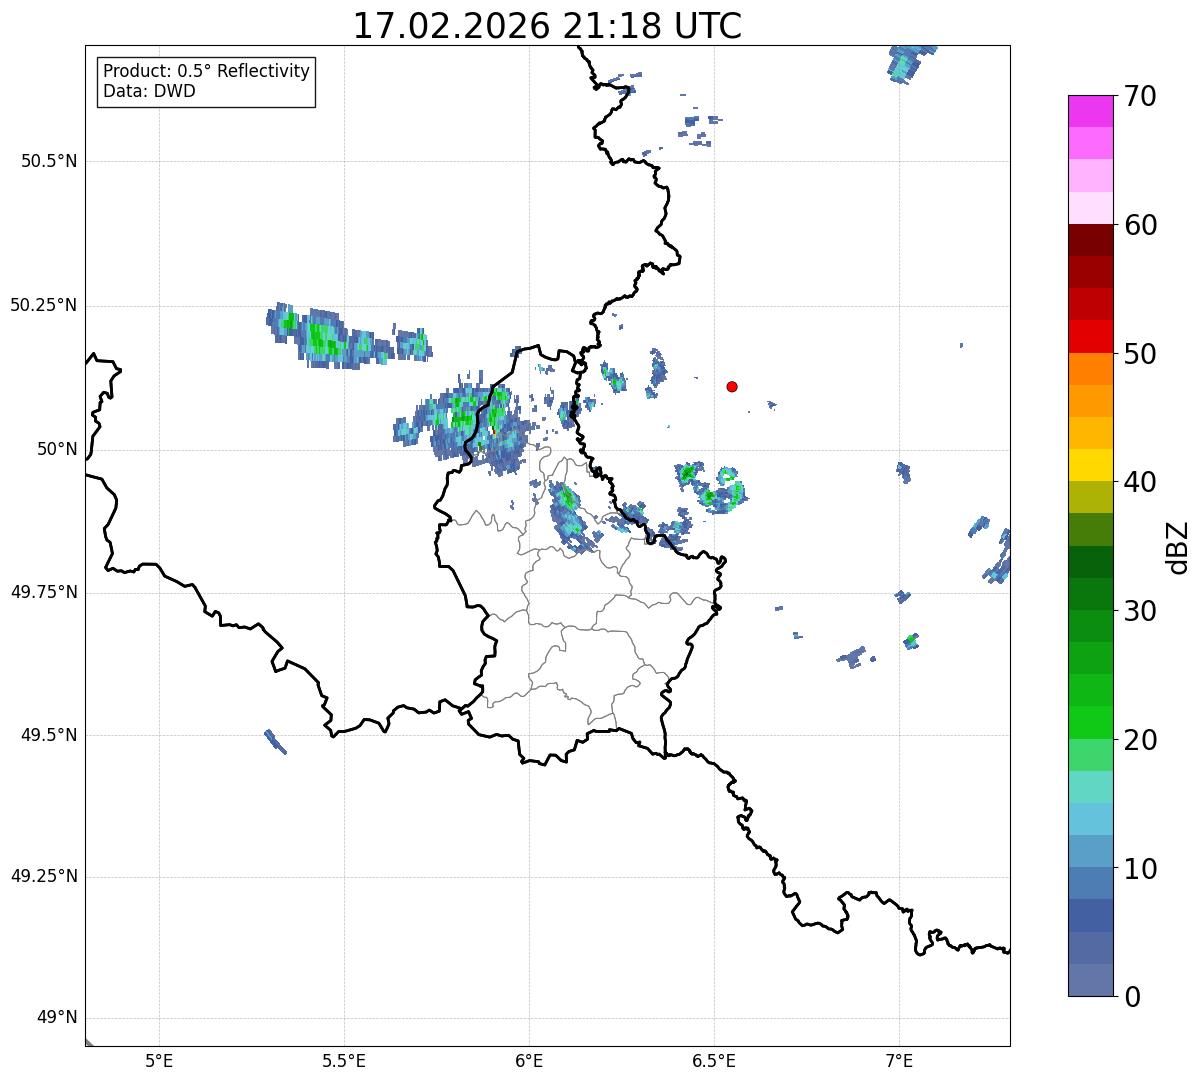Click the 49.5°N latitude label
The width and height of the screenshot is (1202, 1081).
tap(49, 735)
